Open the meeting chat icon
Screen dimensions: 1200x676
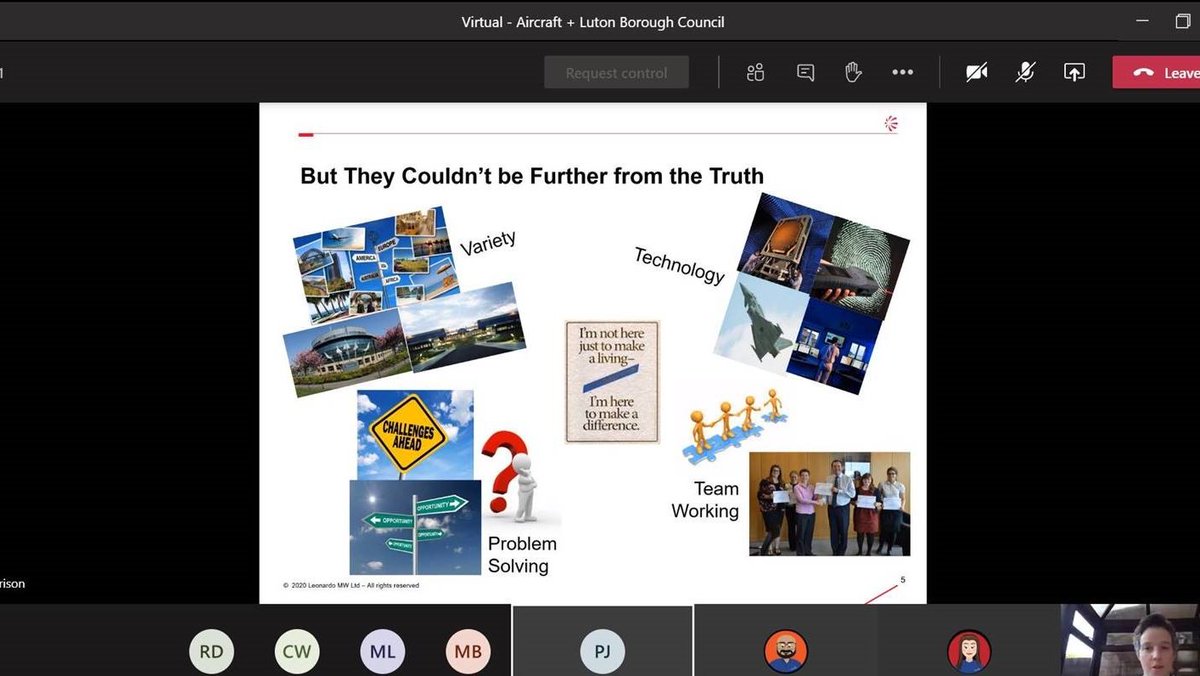point(805,72)
